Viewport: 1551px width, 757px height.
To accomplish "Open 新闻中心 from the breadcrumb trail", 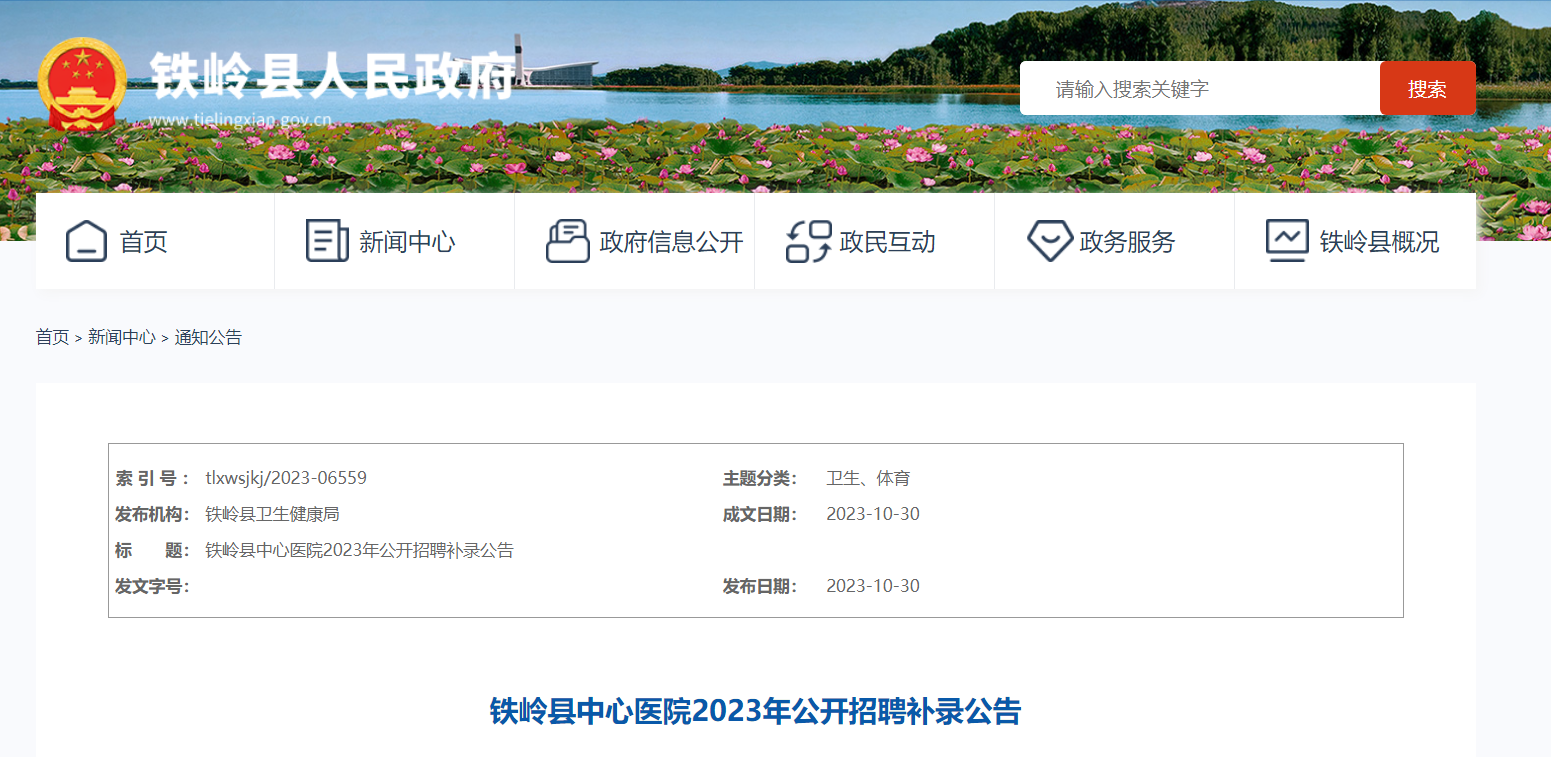I will (x=121, y=338).
